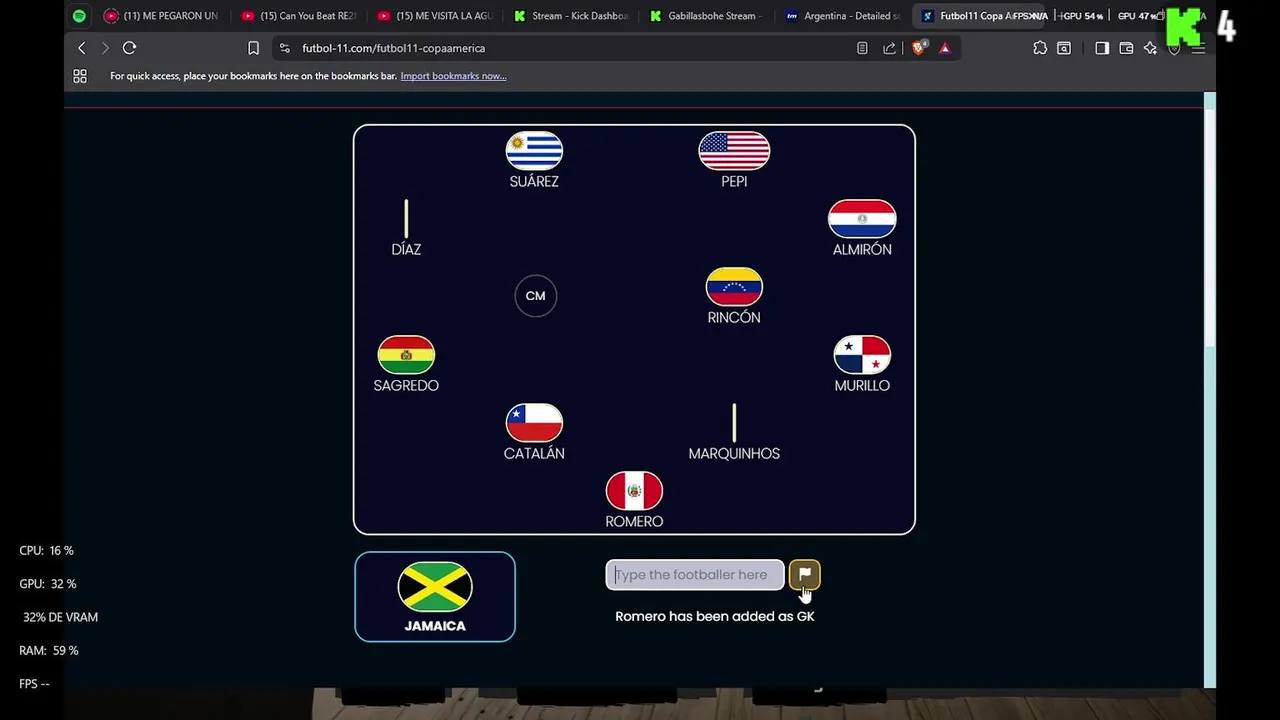Click the flag submit button next to the input
Viewport: 1280px width, 720px height.
click(805, 574)
